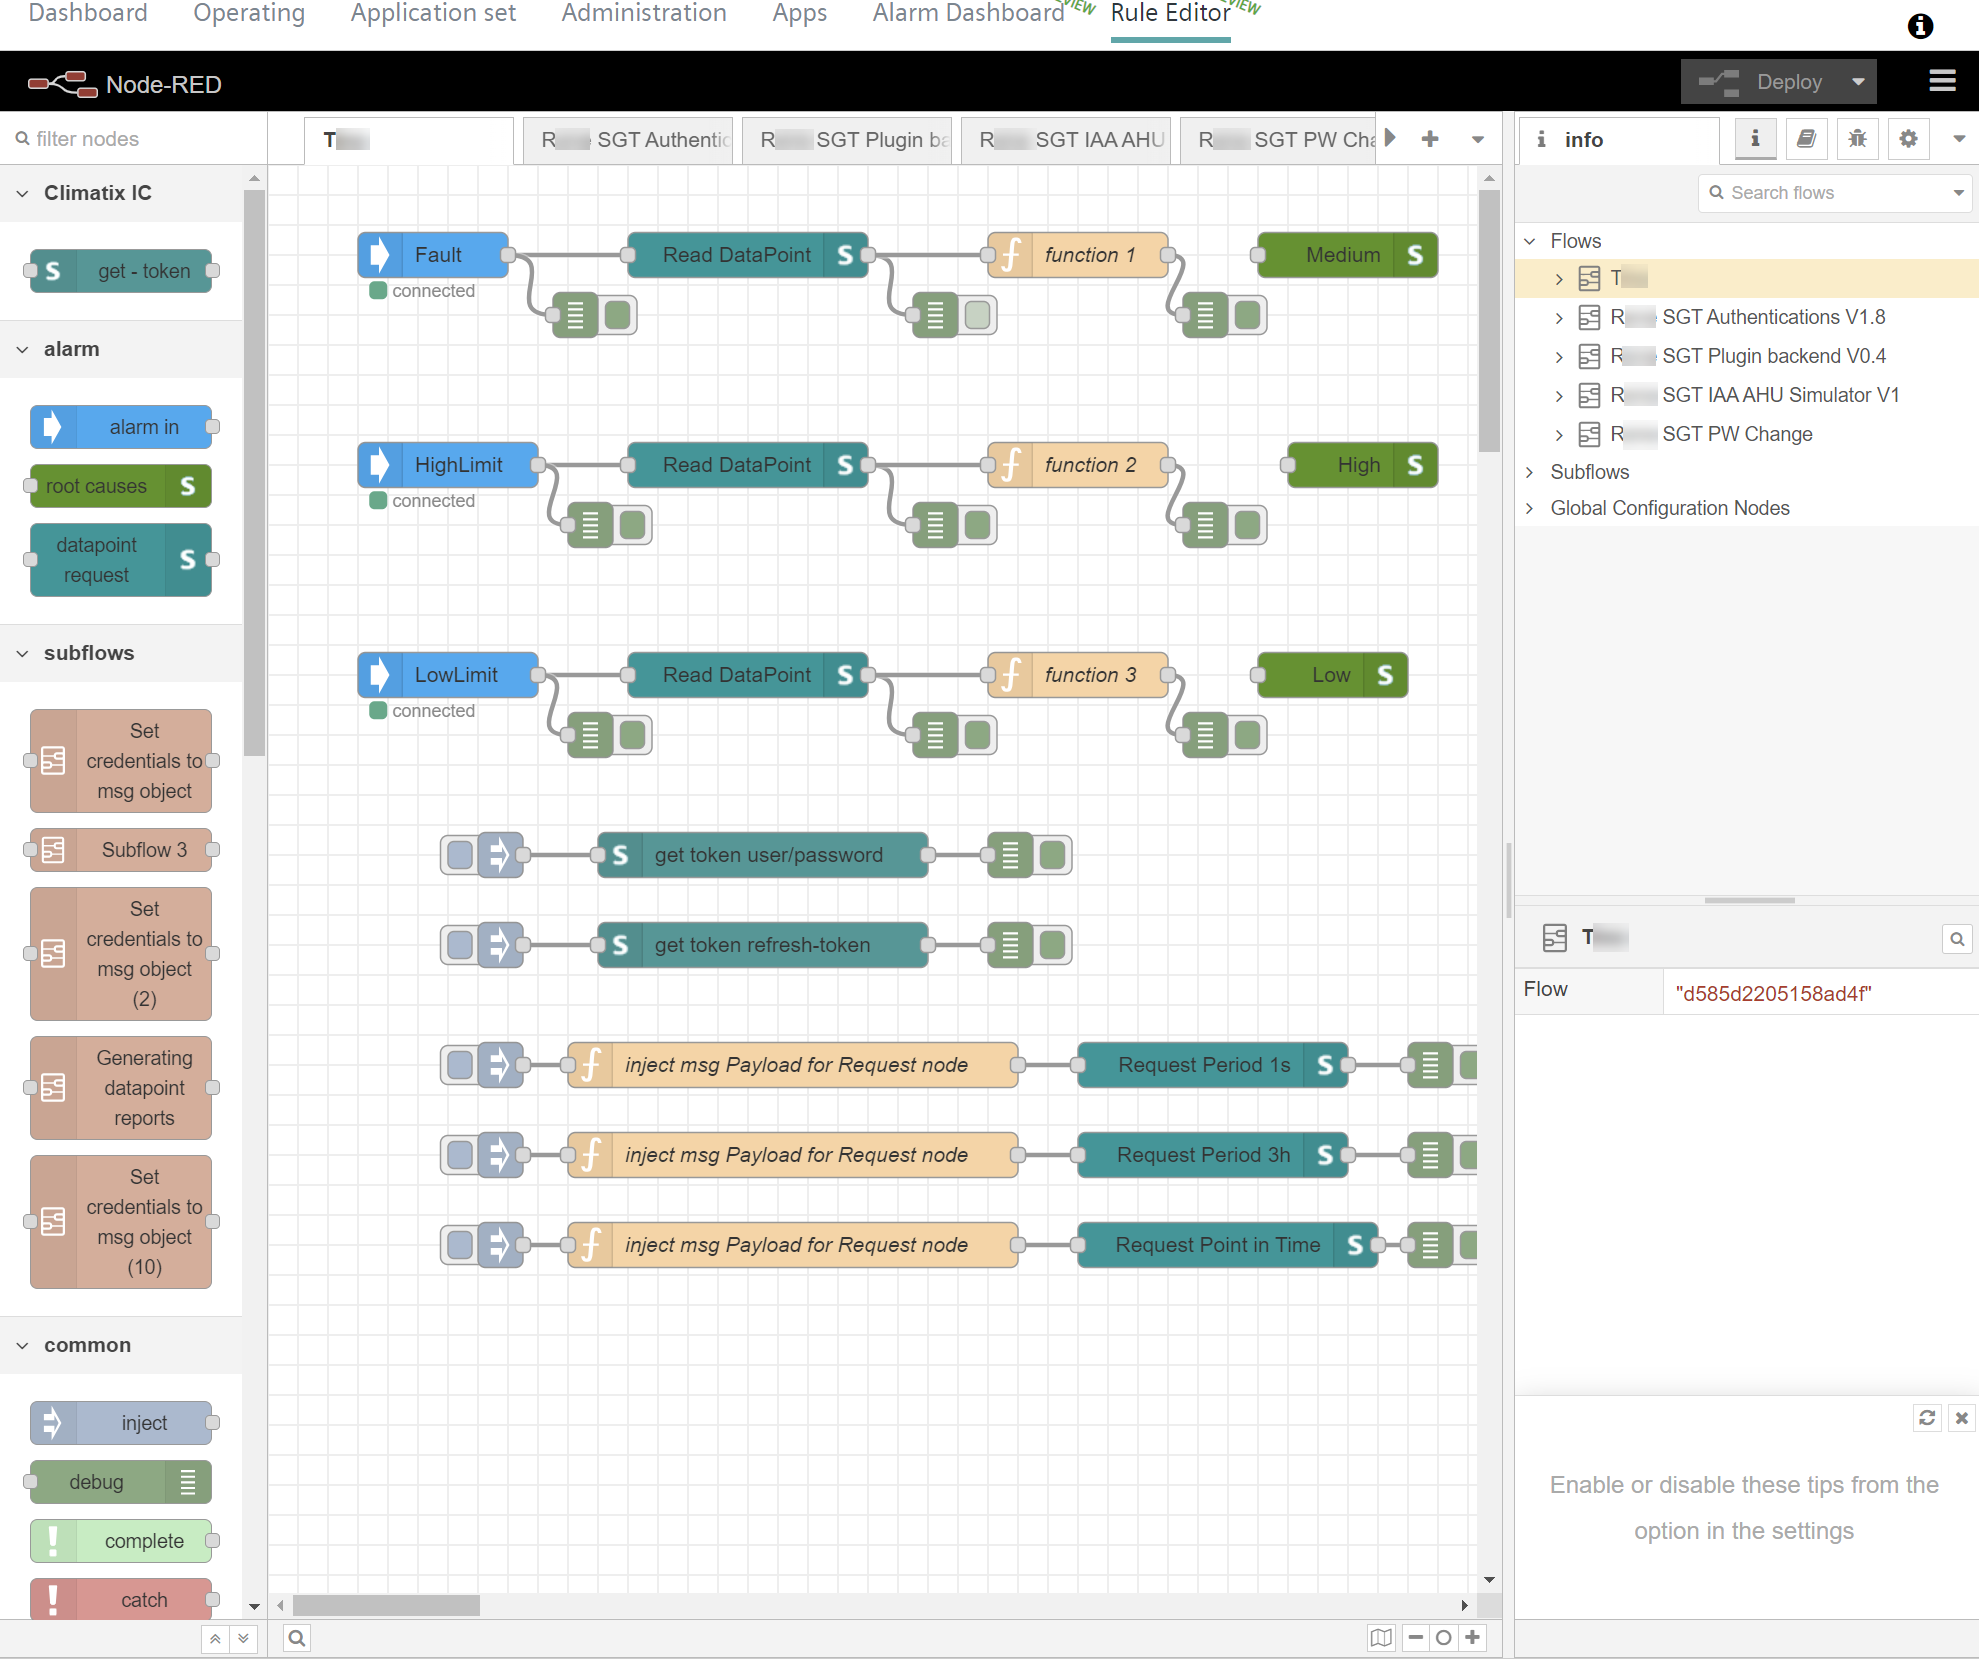Select SGT Authentications V1.8 in flows tree
This screenshot has height=1659, width=1979.
click(1748, 317)
